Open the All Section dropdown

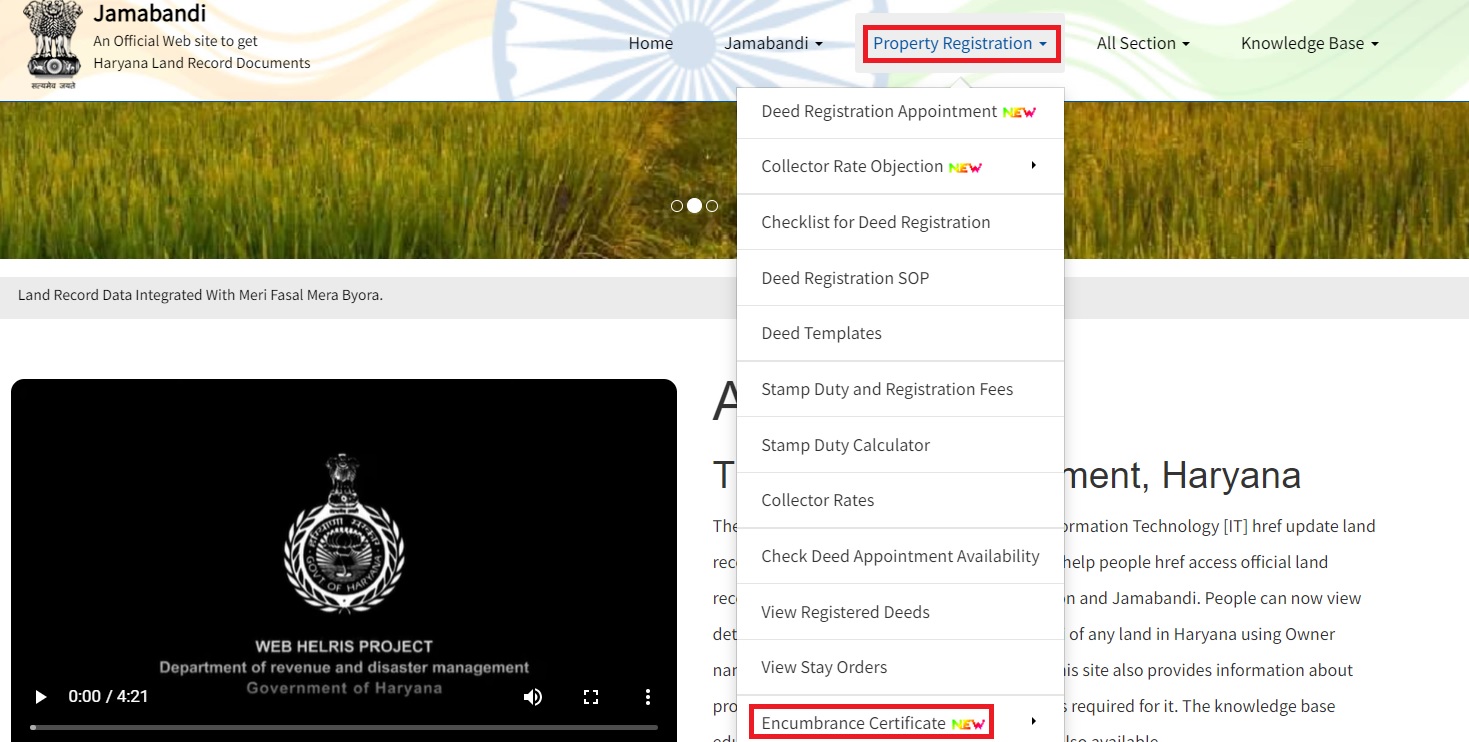click(1142, 43)
